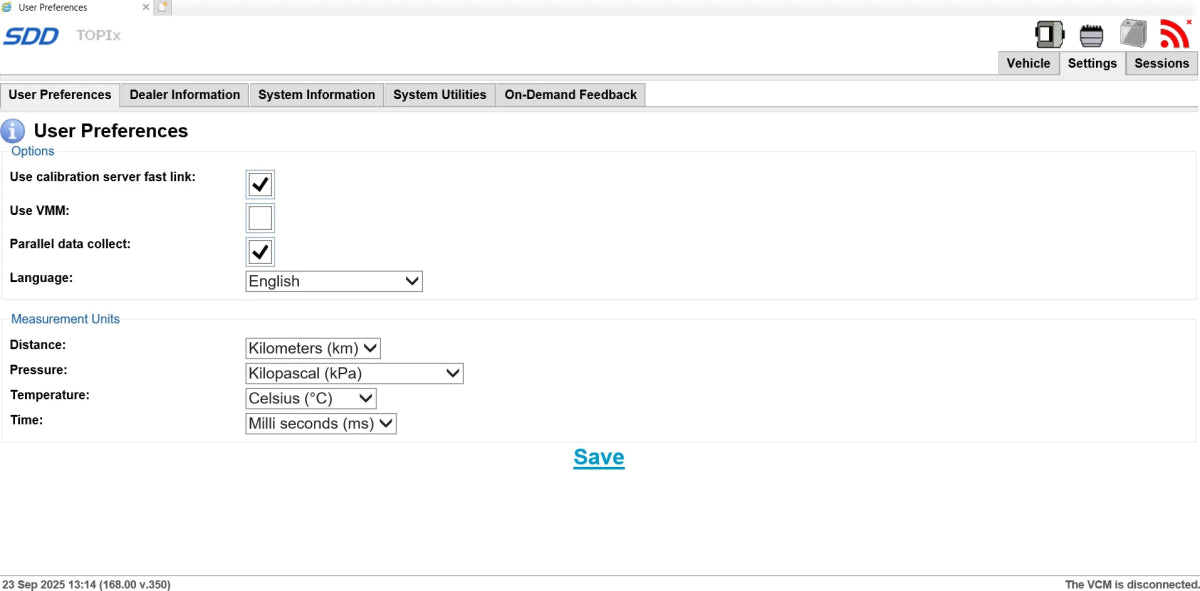Click the vehicle battery status icon
Screen dimensions: 1200x591
point(1133,34)
